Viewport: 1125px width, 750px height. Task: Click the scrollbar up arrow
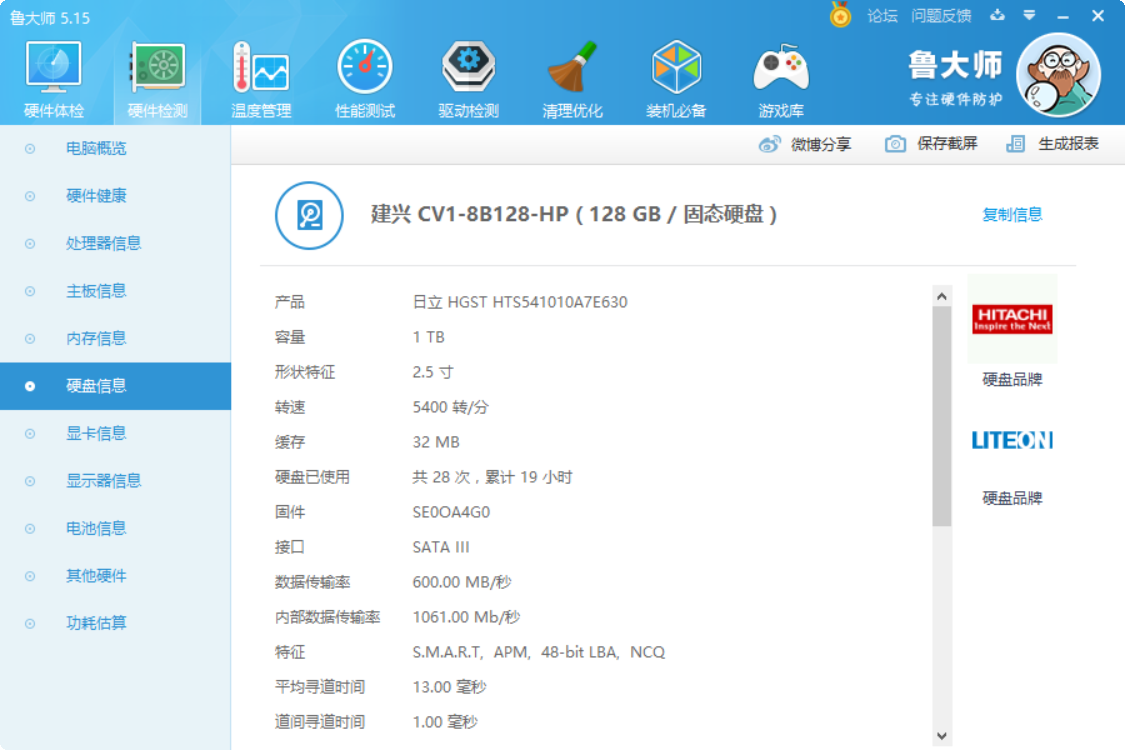(942, 296)
